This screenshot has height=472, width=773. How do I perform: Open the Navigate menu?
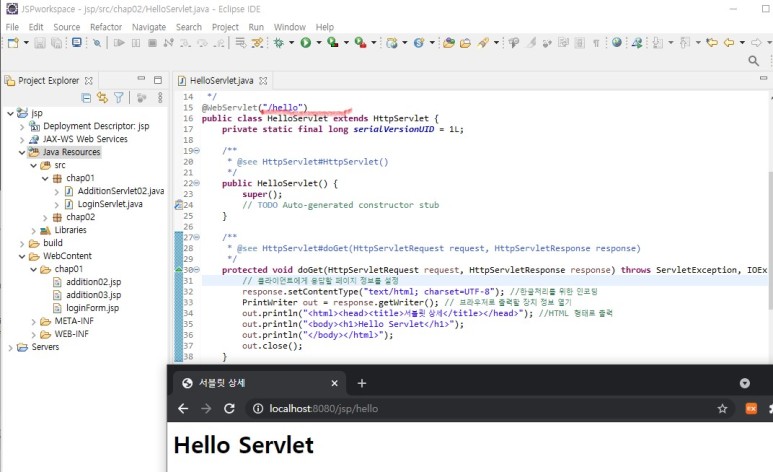(x=148, y=27)
